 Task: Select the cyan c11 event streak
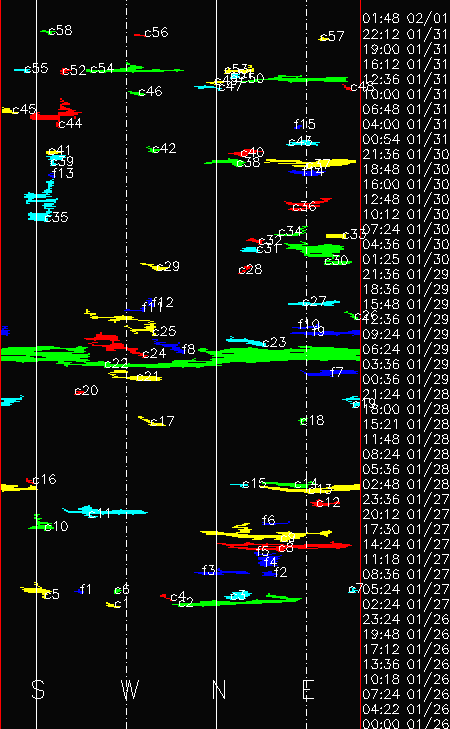pos(105,511)
